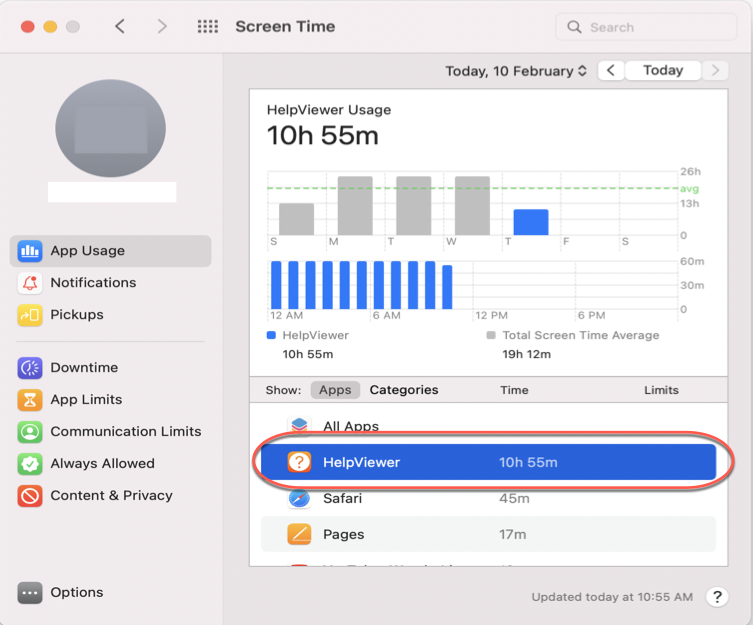Switch to the Categories view tab
The width and height of the screenshot is (753, 625).
[404, 390]
